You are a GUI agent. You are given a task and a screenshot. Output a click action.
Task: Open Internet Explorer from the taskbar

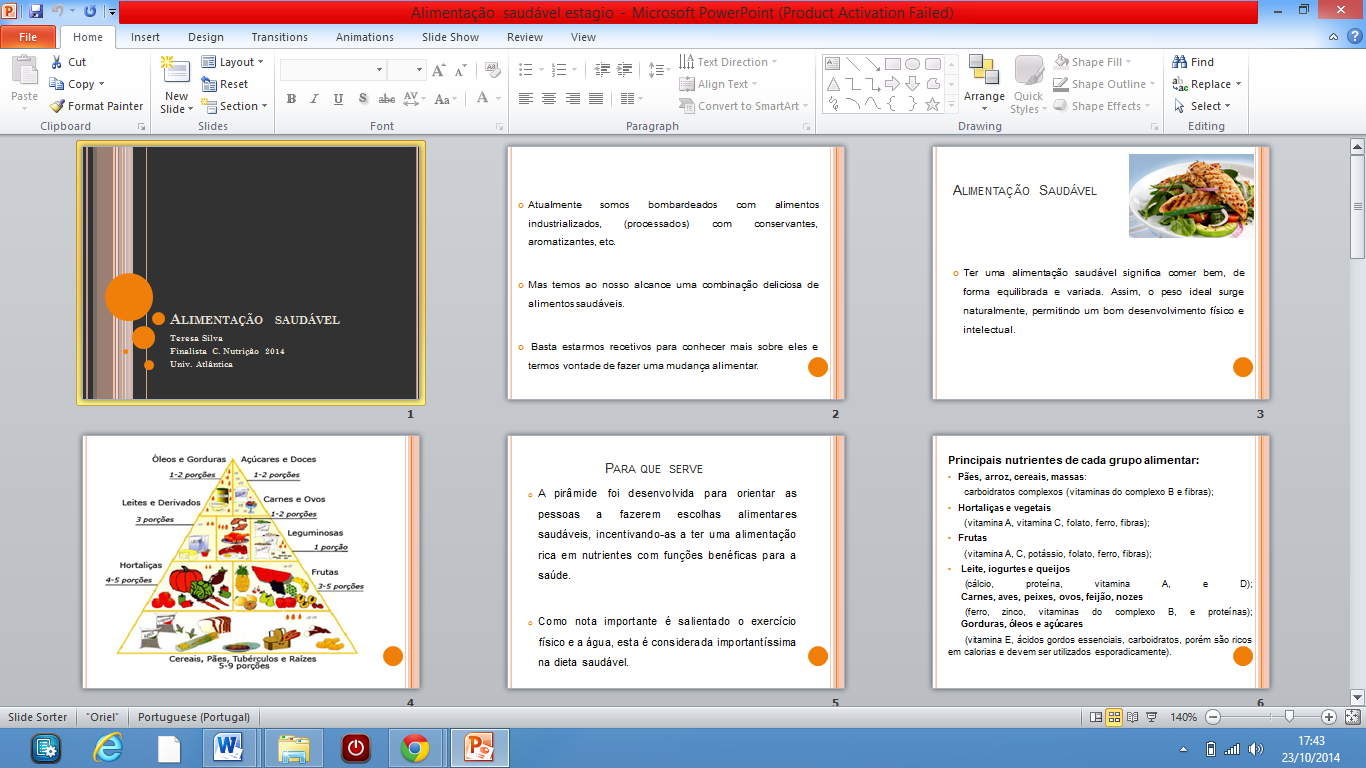107,748
